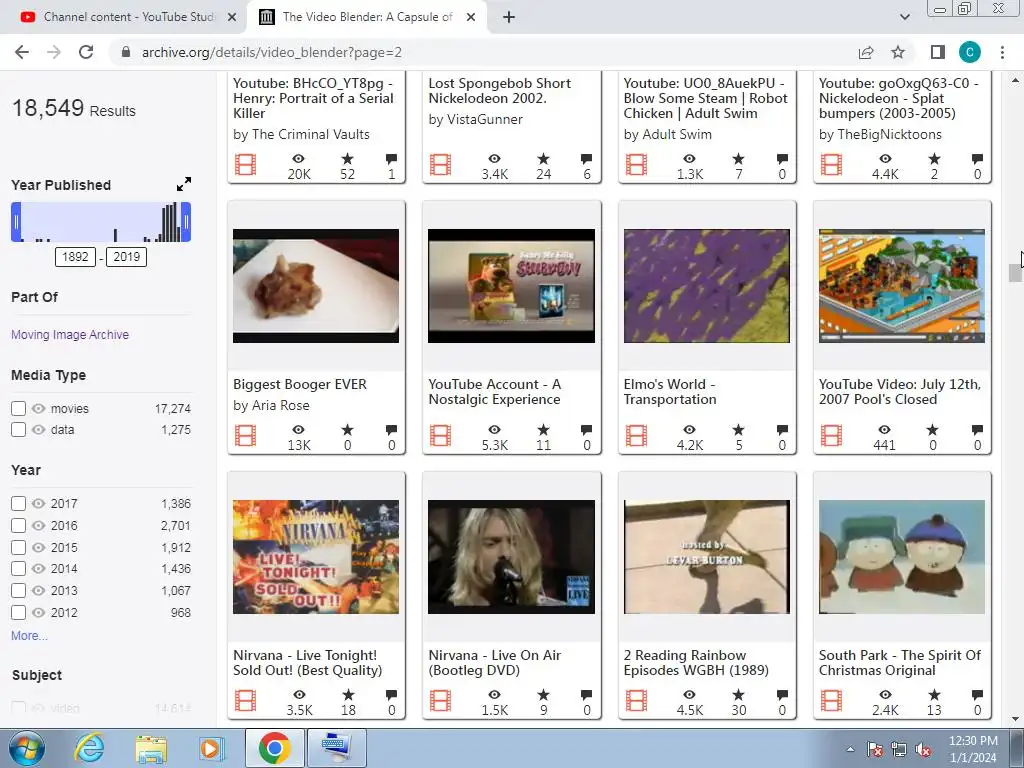Open Elmo's World purple thumbnail
Screen dimensions: 1024x768
click(707, 285)
